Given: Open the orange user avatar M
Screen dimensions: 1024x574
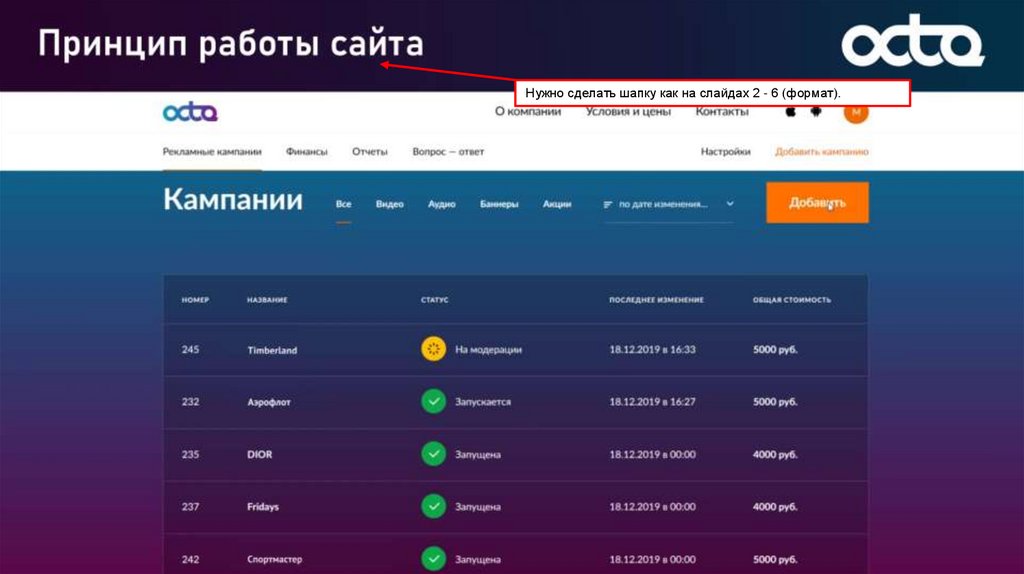Looking at the screenshot, I should click(x=856, y=112).
